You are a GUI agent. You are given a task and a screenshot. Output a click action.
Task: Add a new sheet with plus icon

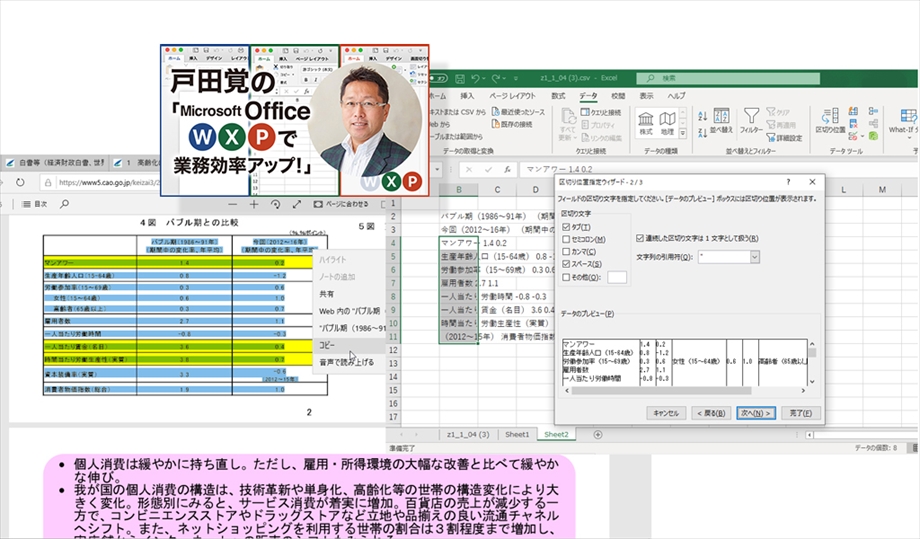[598, 435]
